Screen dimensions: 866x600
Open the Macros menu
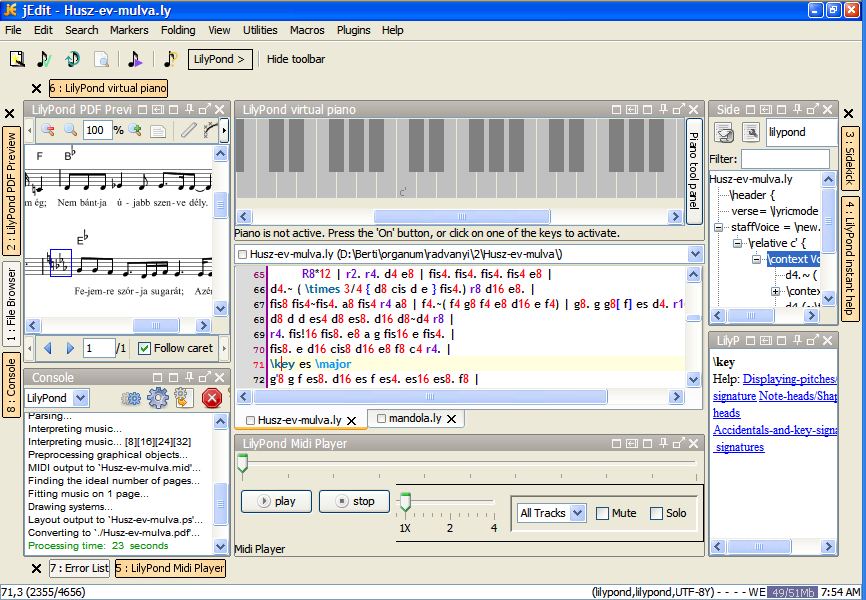pos(307,30)
